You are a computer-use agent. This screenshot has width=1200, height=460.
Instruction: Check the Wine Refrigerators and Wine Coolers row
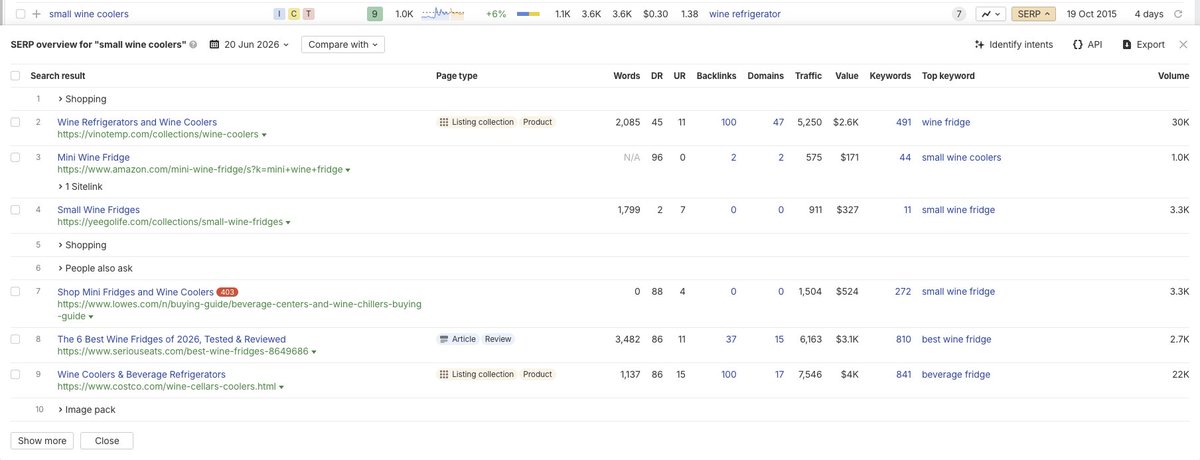point(15,122)
